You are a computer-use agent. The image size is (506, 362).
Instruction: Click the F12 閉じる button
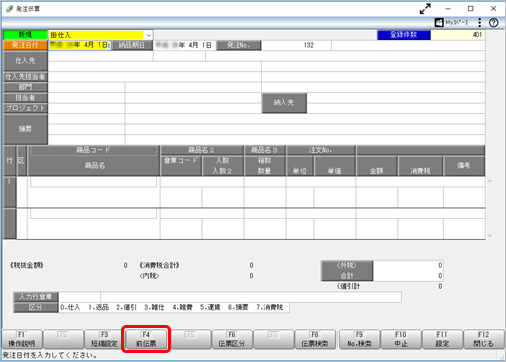click(484, 339)
